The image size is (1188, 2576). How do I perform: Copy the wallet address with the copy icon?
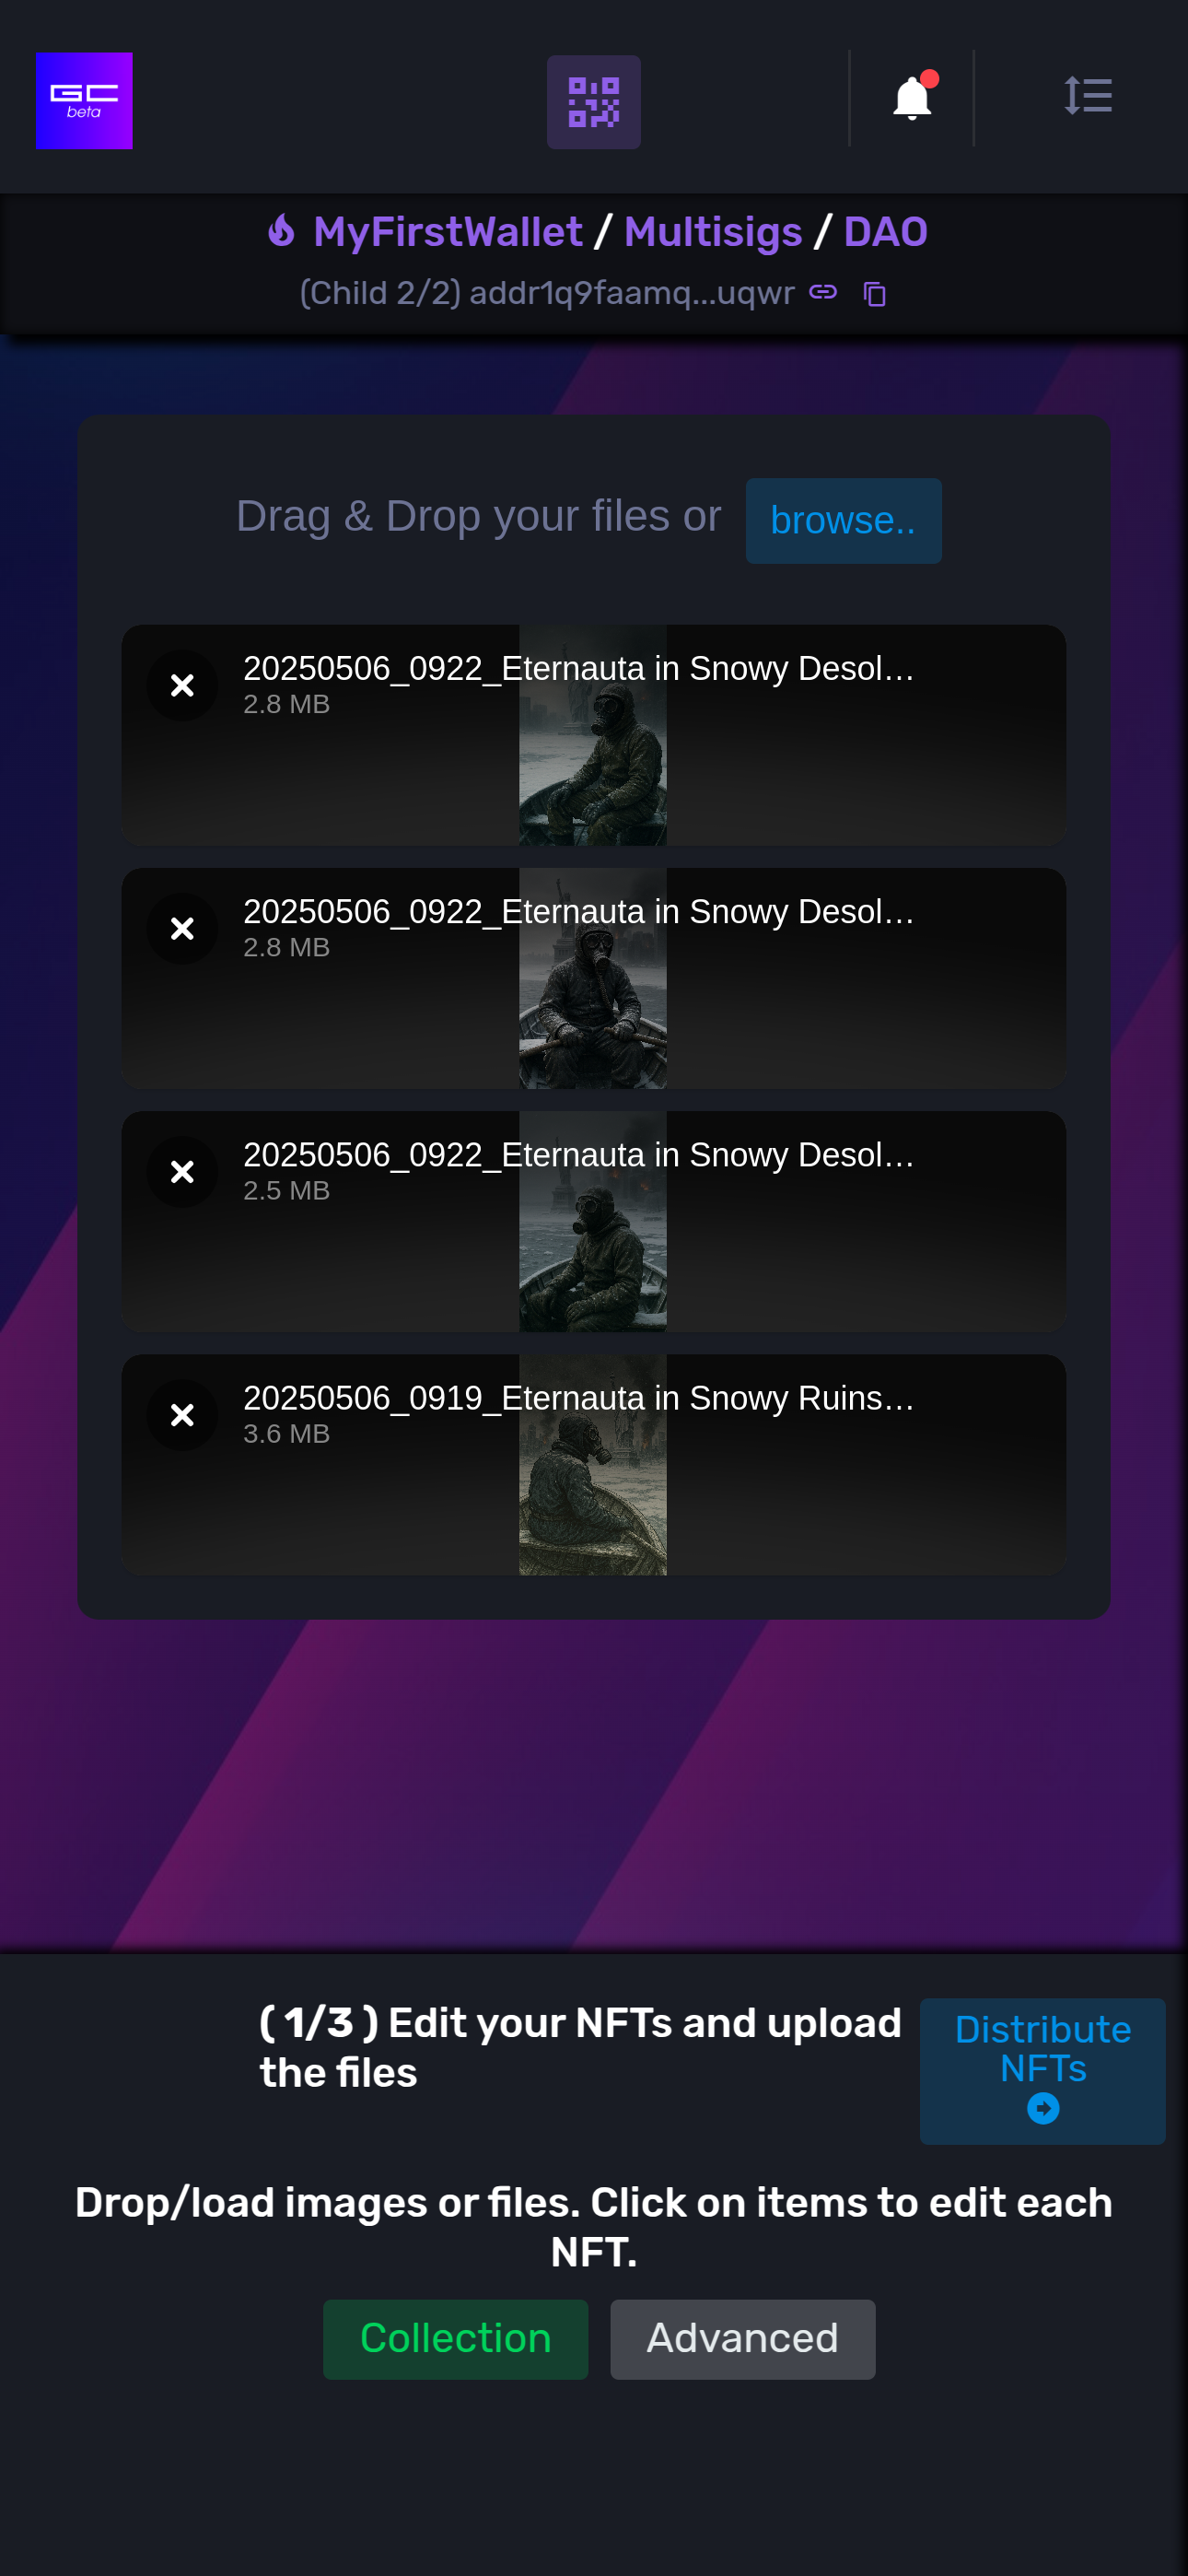(x=875, y=294)
